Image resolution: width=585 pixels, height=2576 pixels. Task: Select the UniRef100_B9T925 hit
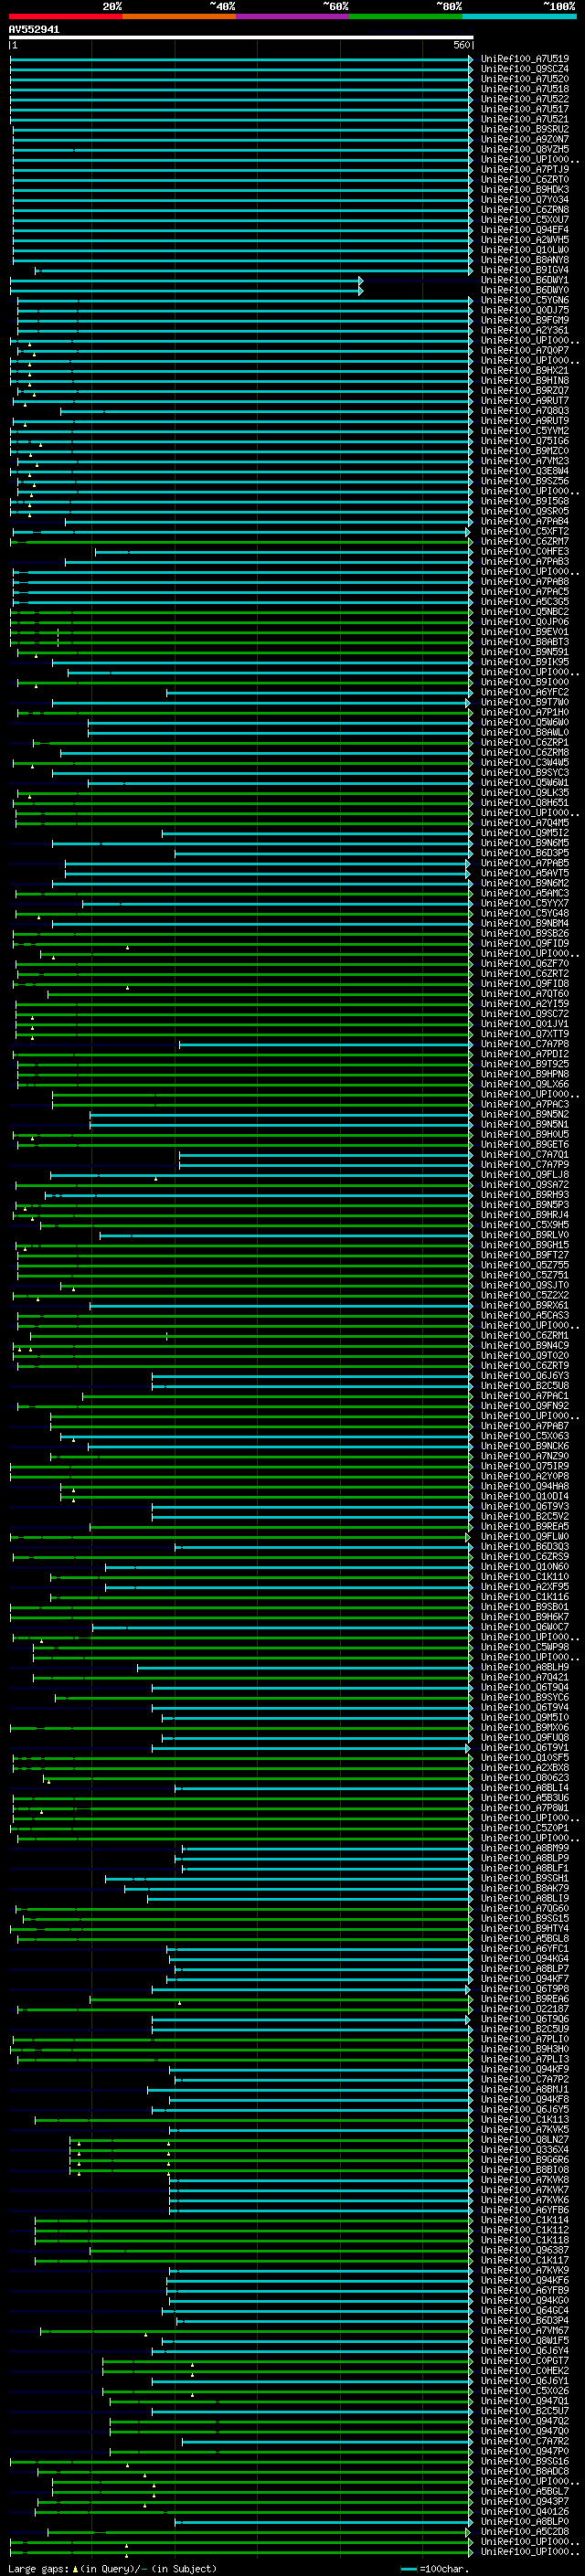tap(525, 1064)
